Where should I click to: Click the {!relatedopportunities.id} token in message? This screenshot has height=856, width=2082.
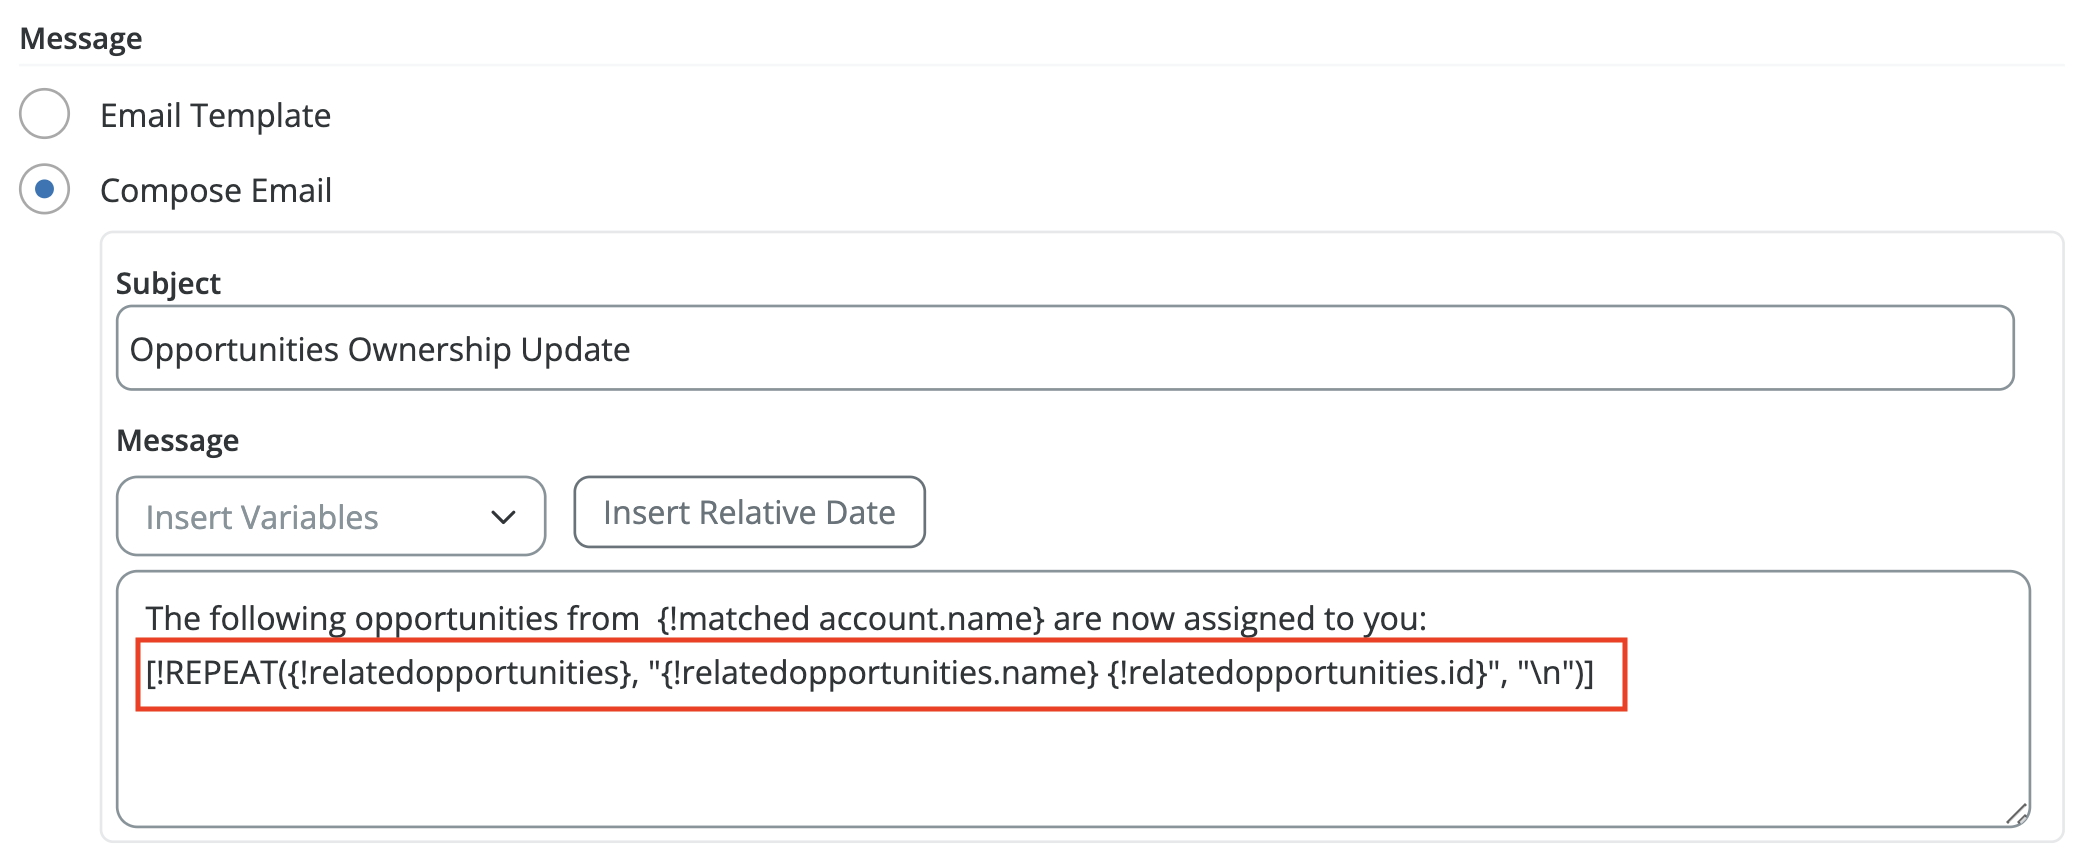[1297, 673]
